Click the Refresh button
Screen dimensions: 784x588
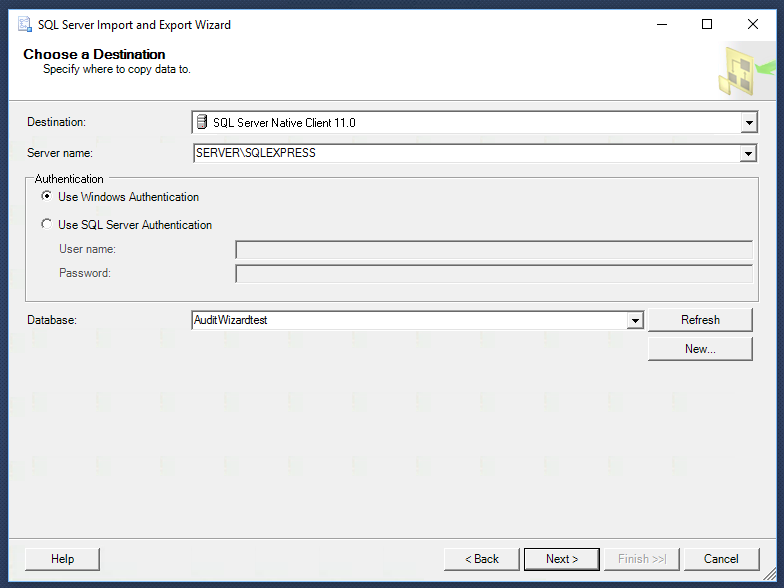pyautogui.click(x=700, y=320)
